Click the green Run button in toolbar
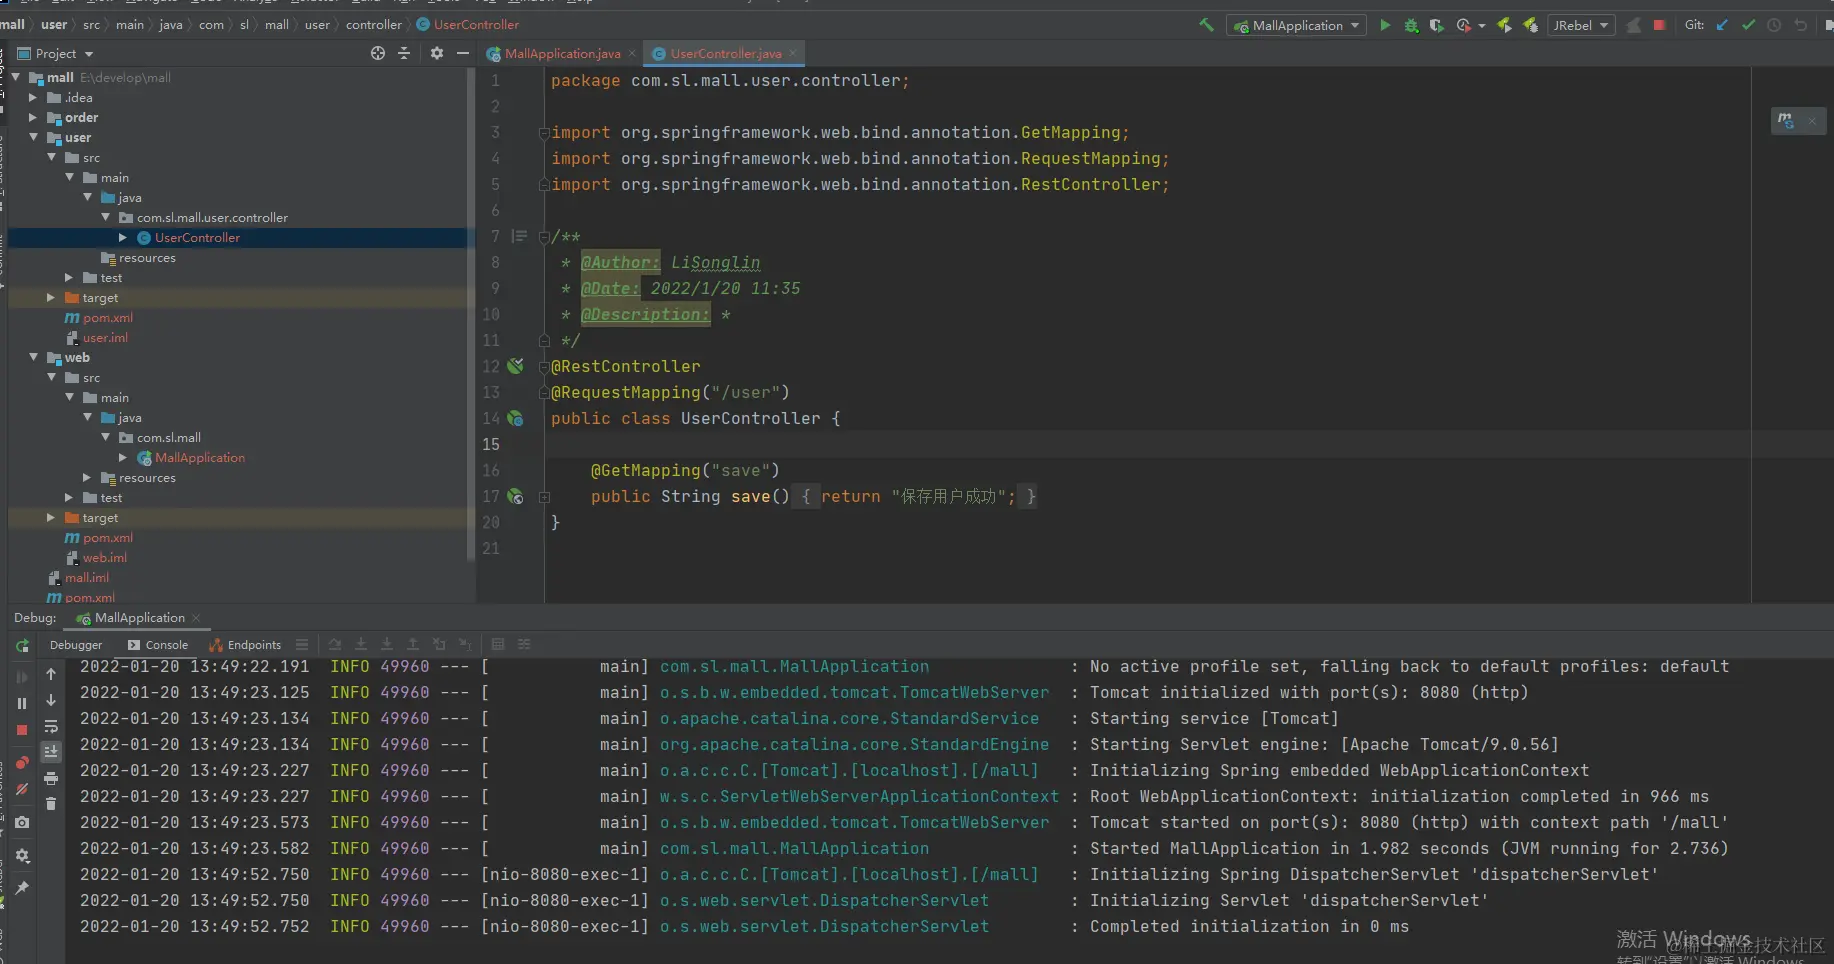The image size is (1834, 964). point(1385,25)
